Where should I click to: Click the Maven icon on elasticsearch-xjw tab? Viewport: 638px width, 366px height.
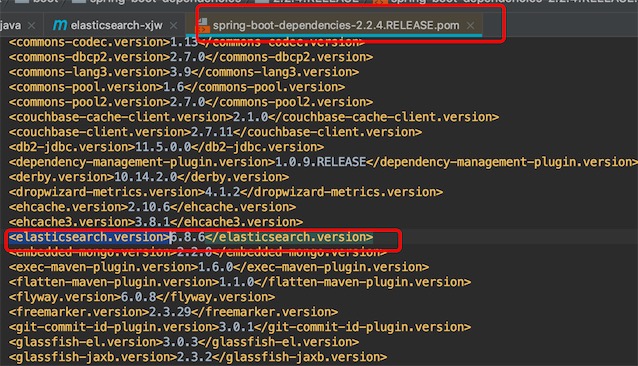(60, 25)
